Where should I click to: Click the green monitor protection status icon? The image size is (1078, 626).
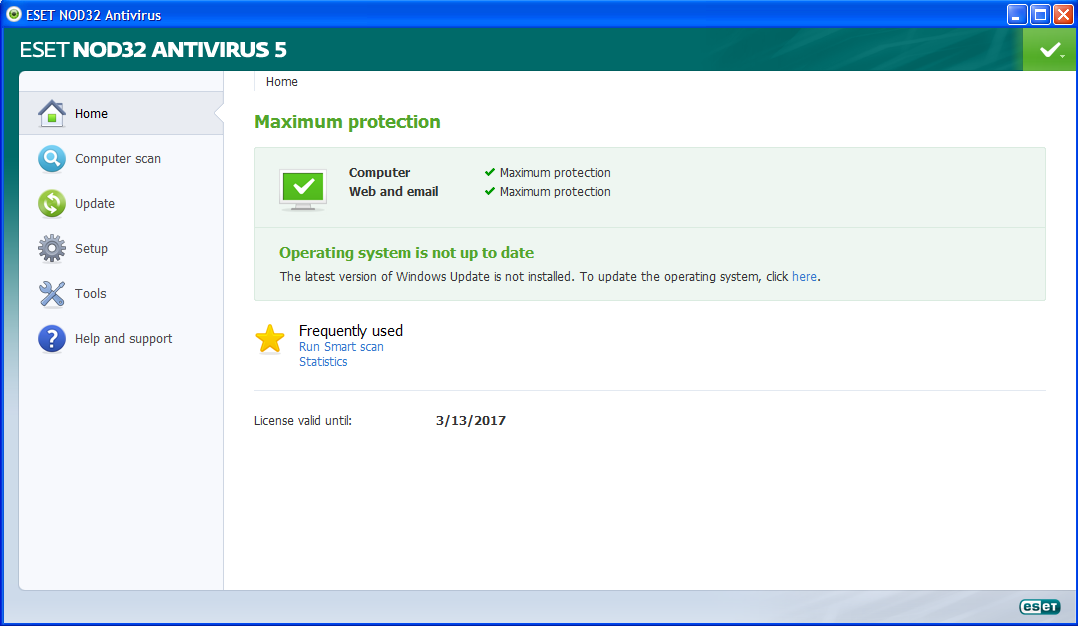[302, 189]
